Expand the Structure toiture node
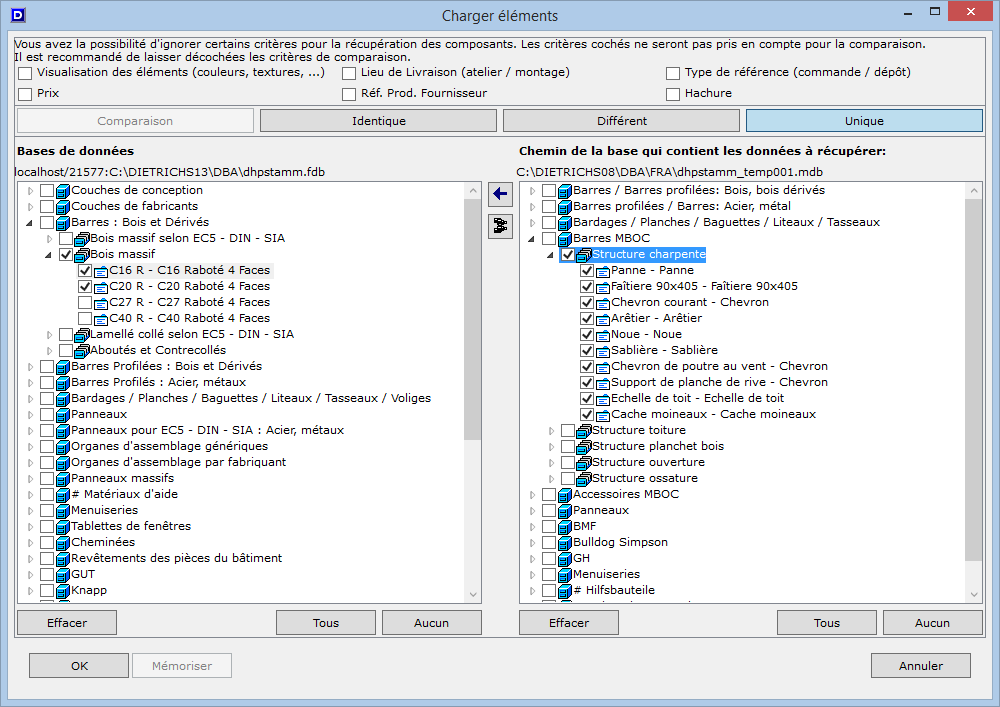This screenshot has height=707, width=1000. (551, 430)
